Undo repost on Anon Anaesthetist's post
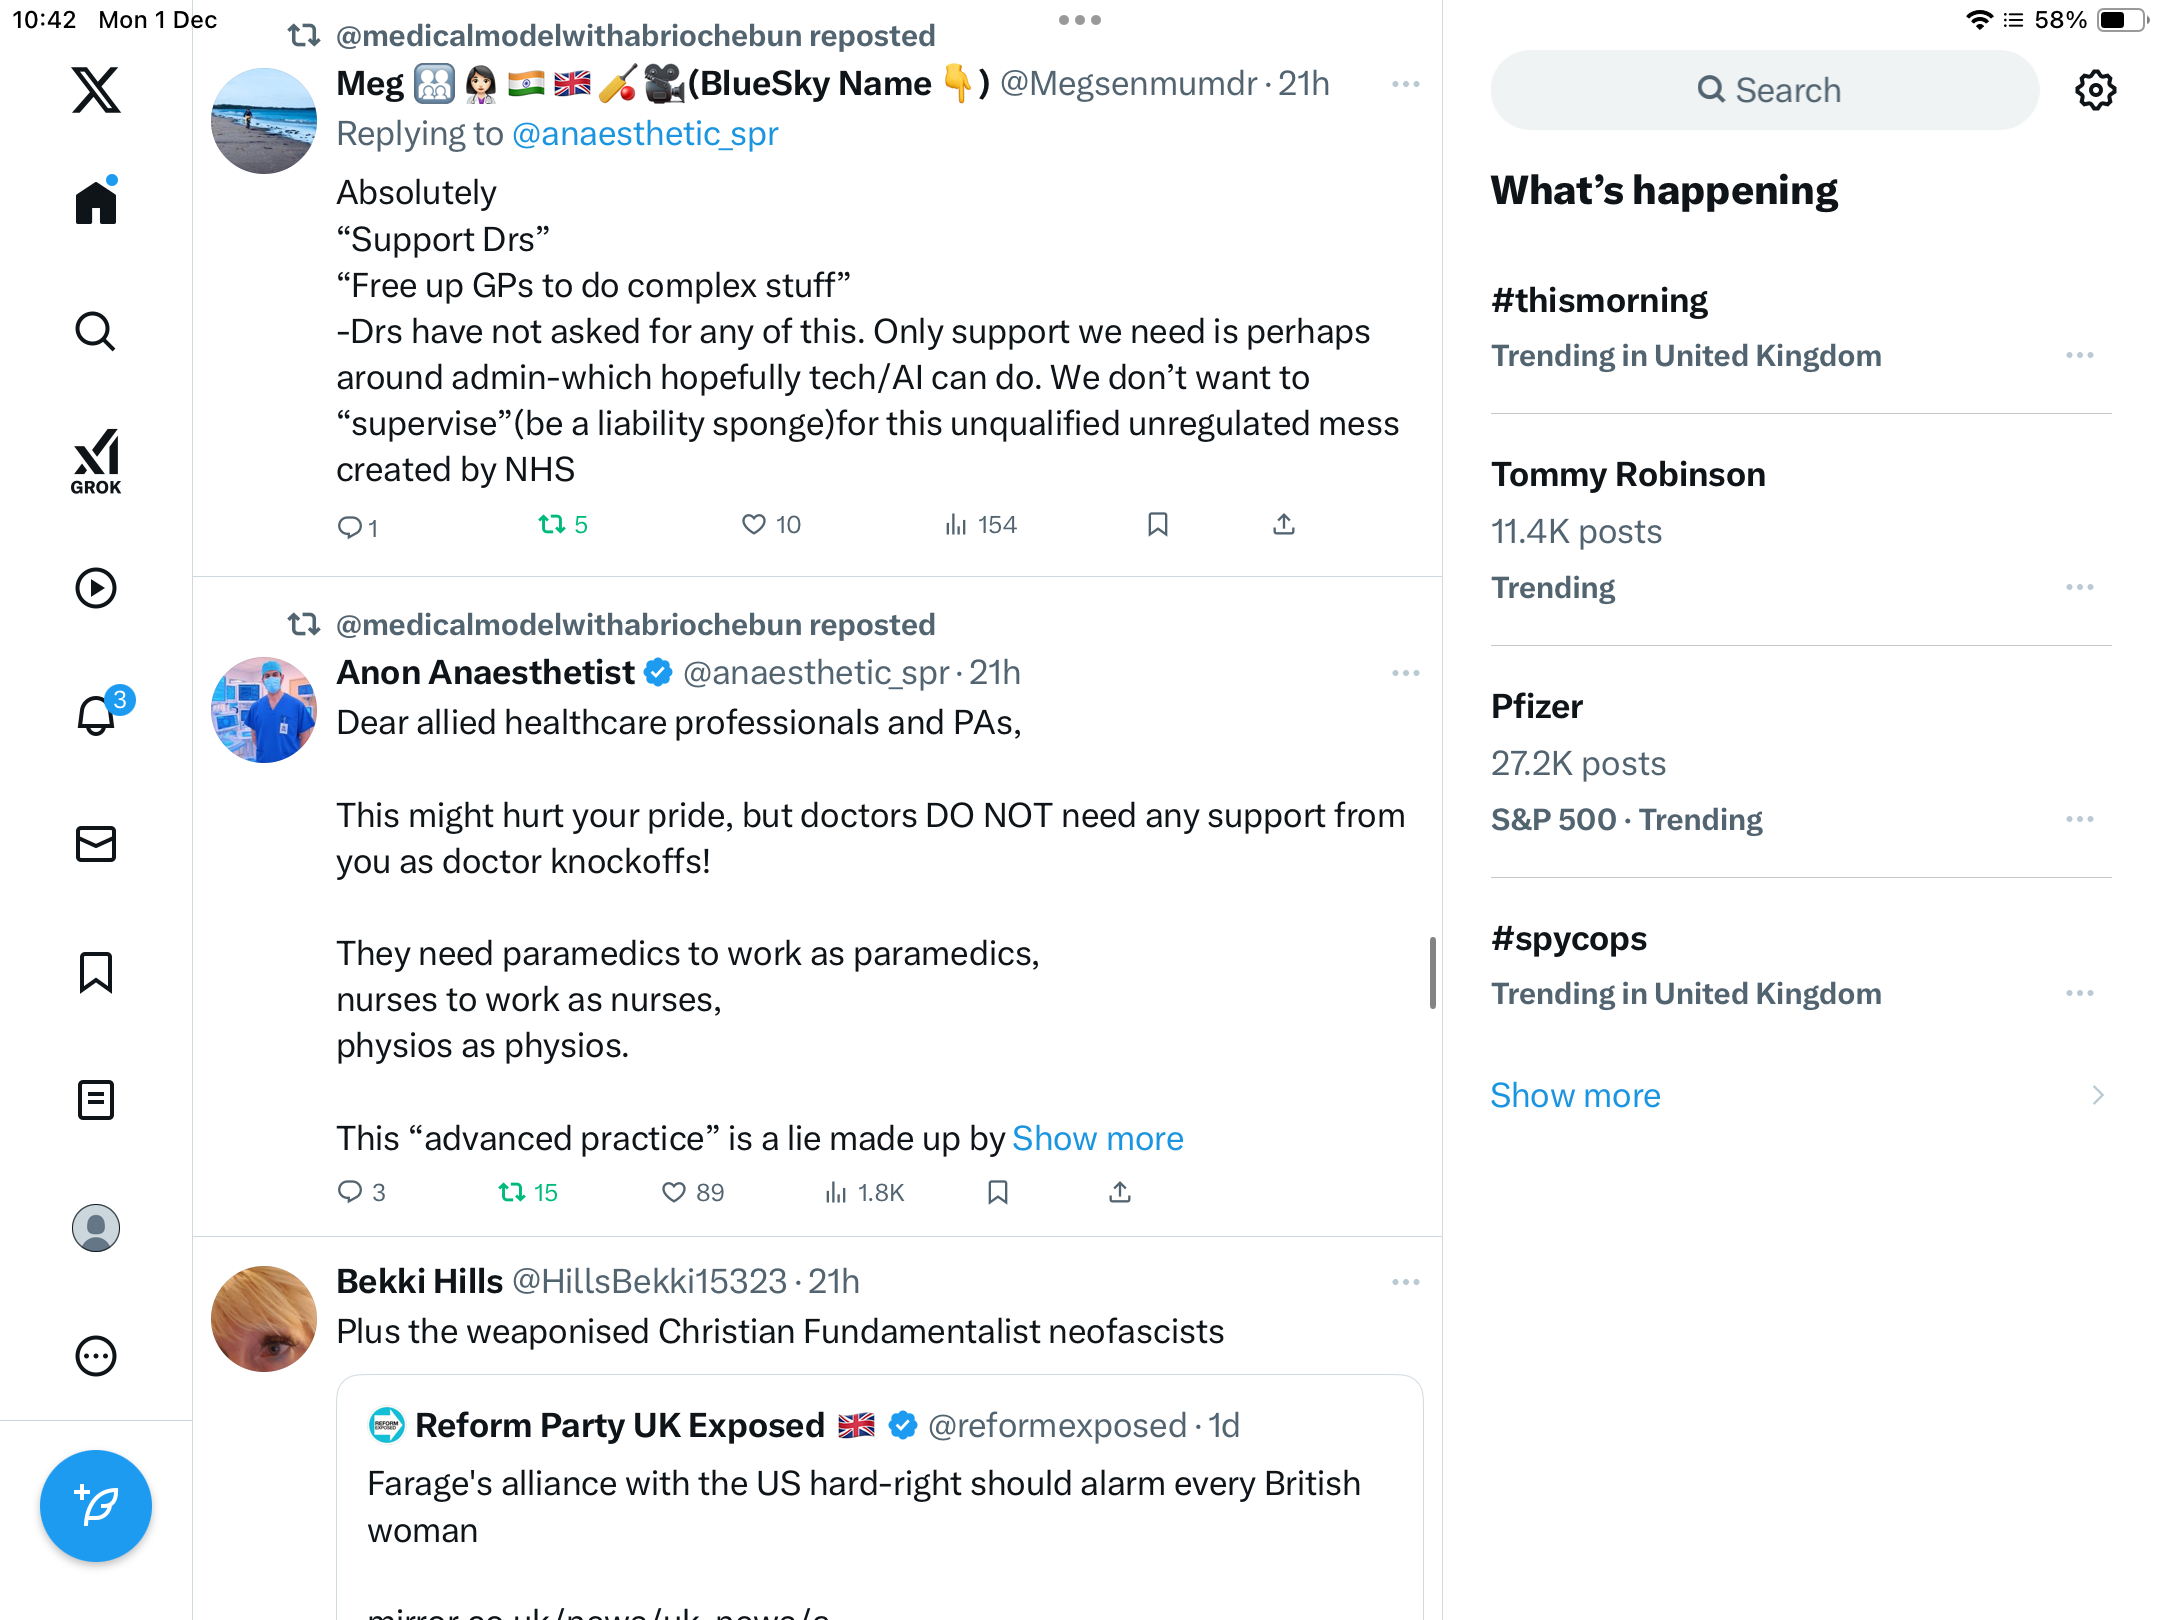This screenshot has width=2160, height=1620. (x=512, y=1192)
